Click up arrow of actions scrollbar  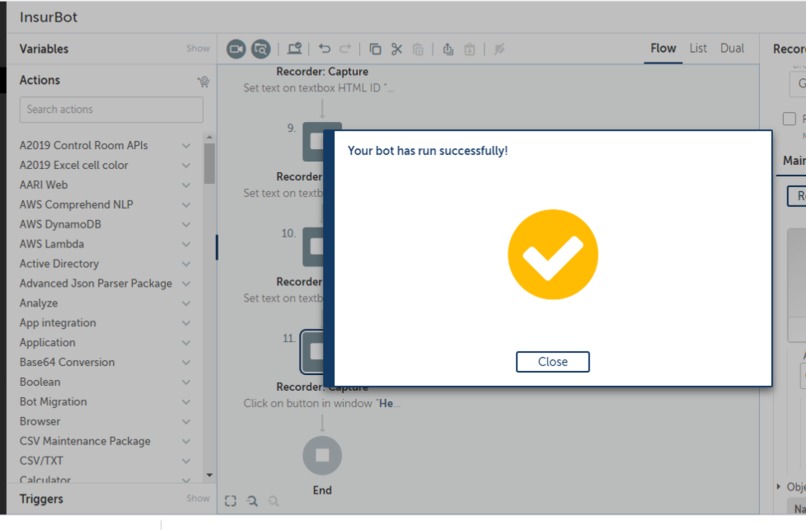pyautogui.click(x=209, y=137)
